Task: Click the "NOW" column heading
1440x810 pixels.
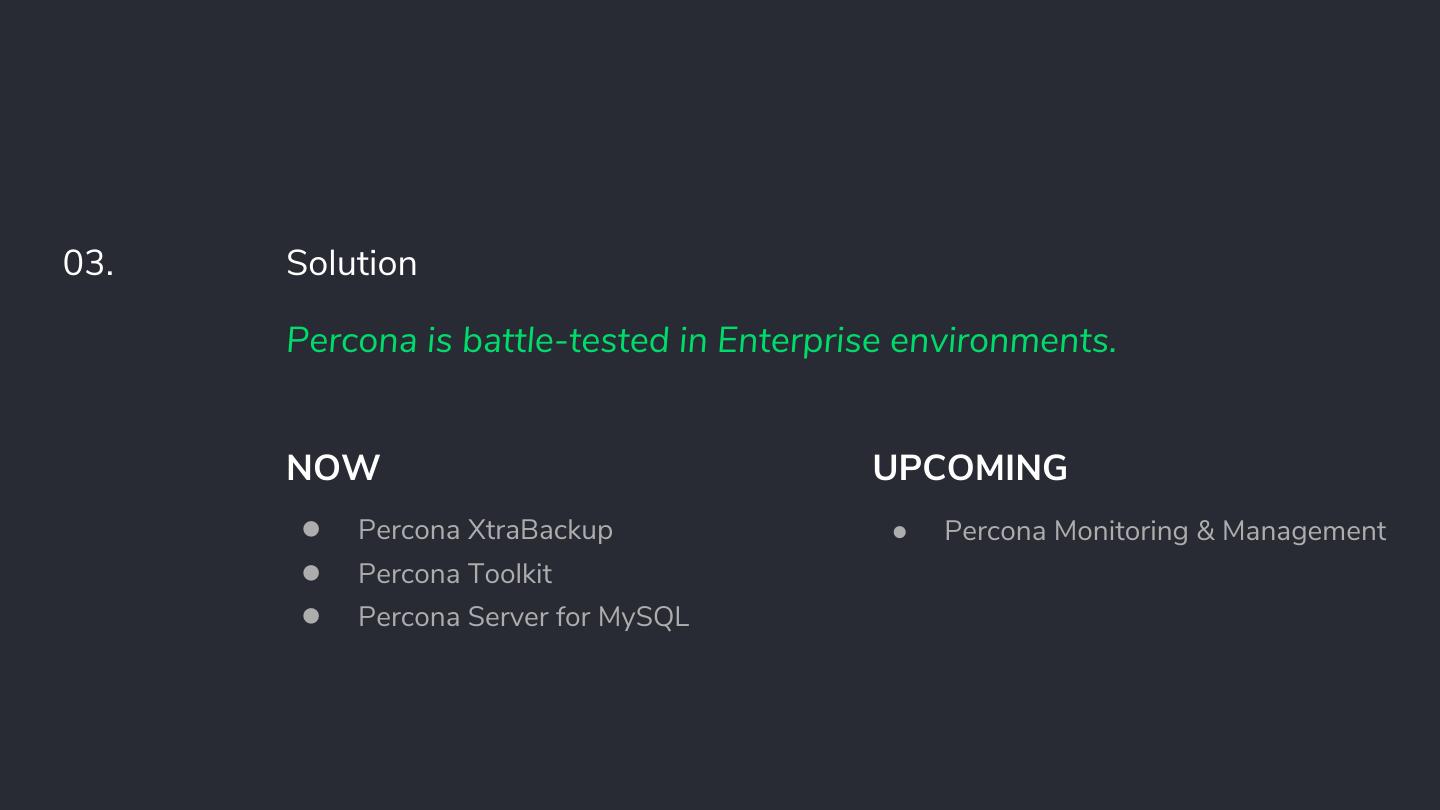Action: (333, 468)
